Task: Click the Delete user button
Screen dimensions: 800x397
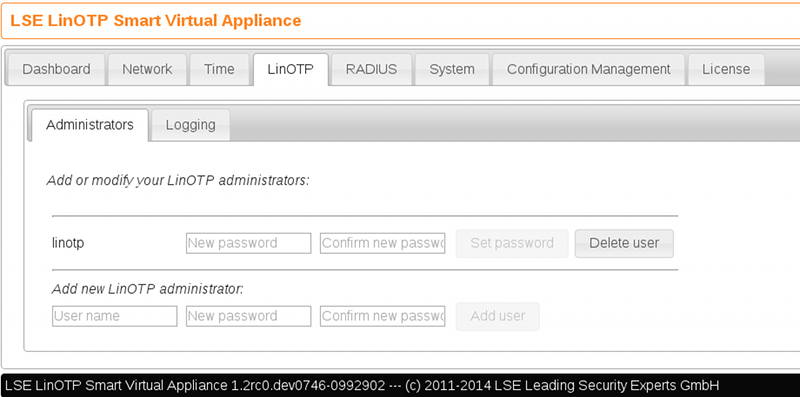Action: coord(624,243)
